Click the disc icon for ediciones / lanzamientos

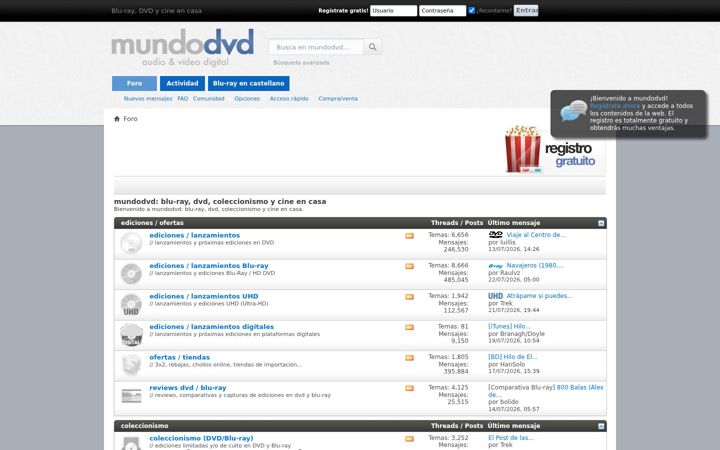point(131,243)
